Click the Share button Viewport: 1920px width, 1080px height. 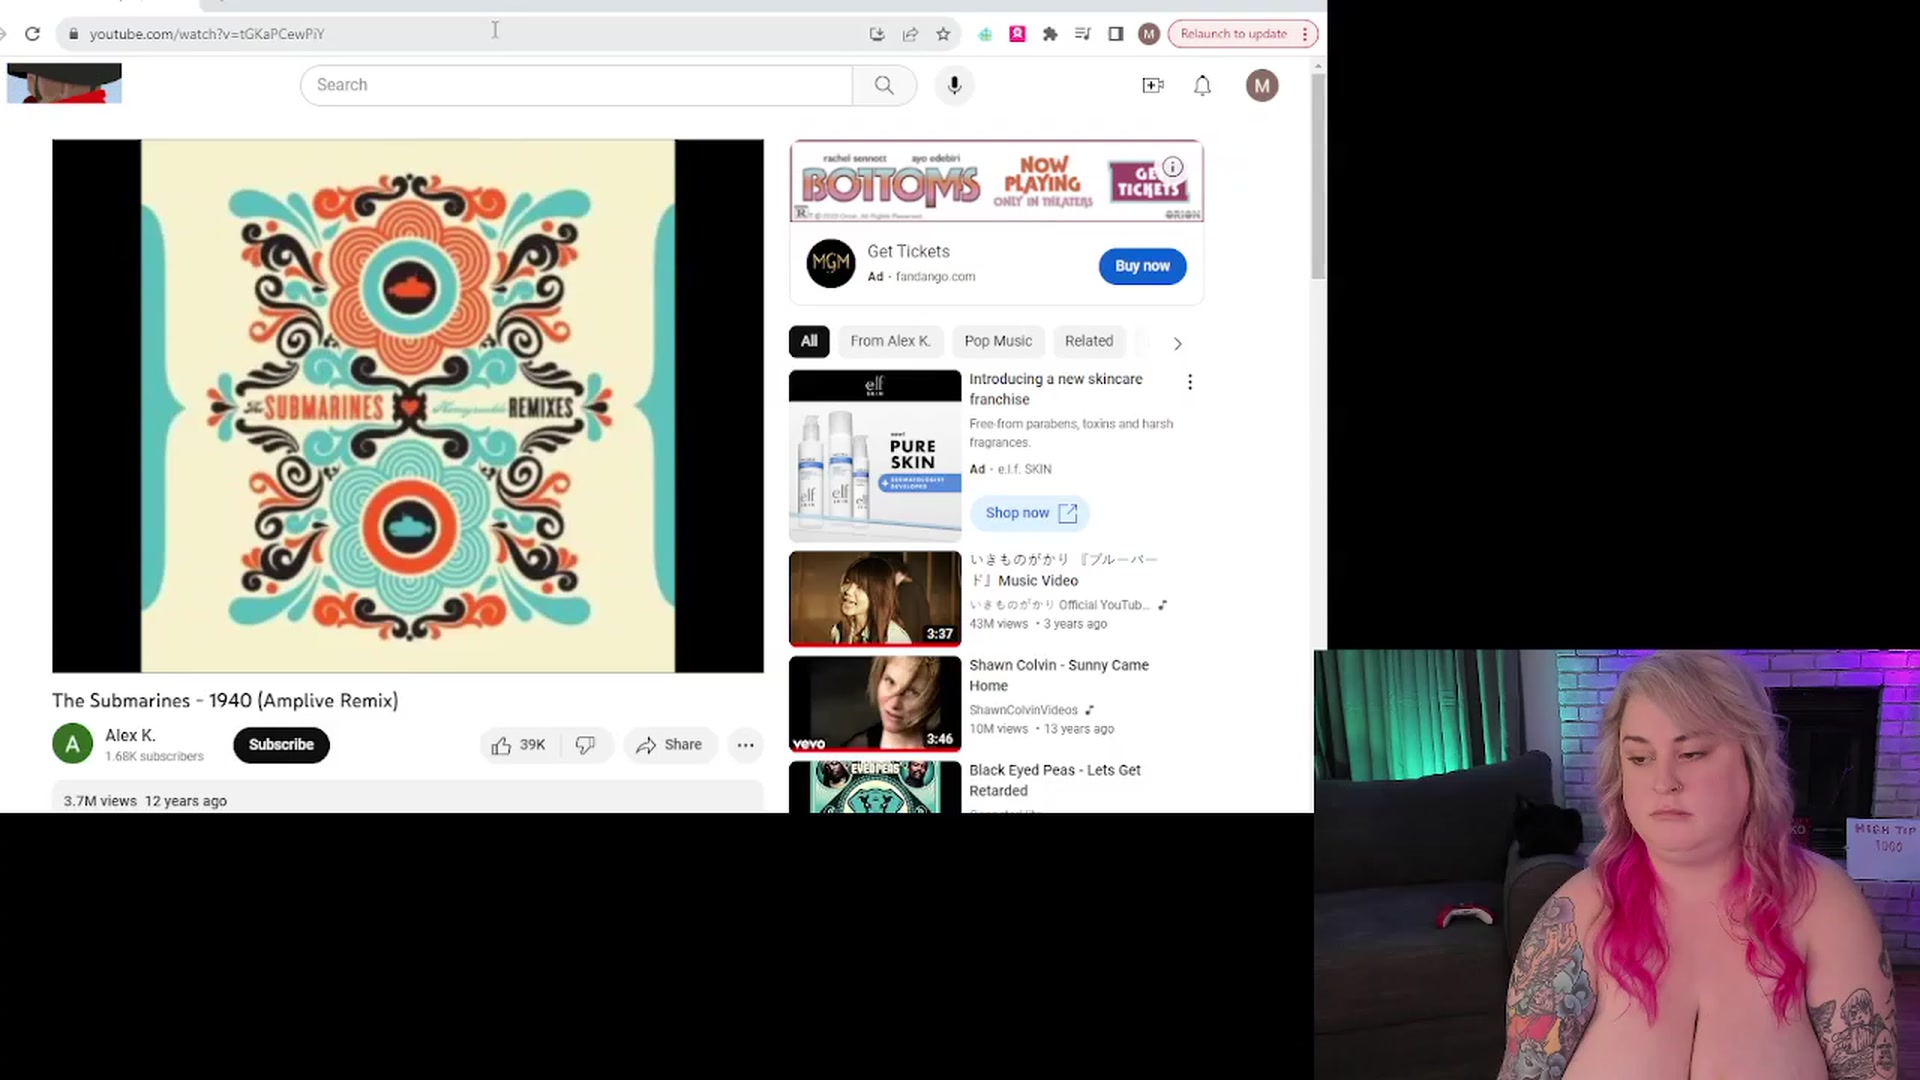(670, 745)
